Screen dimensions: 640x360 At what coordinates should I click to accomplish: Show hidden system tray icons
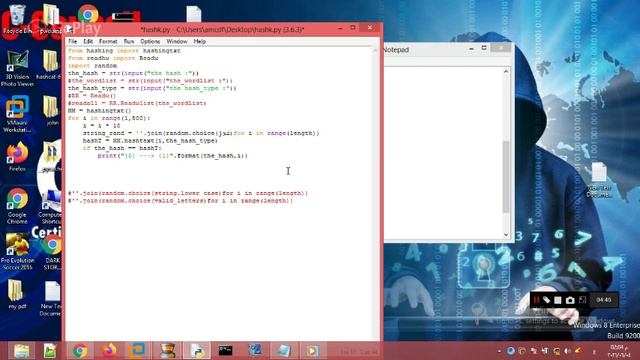tap(499, 351)
